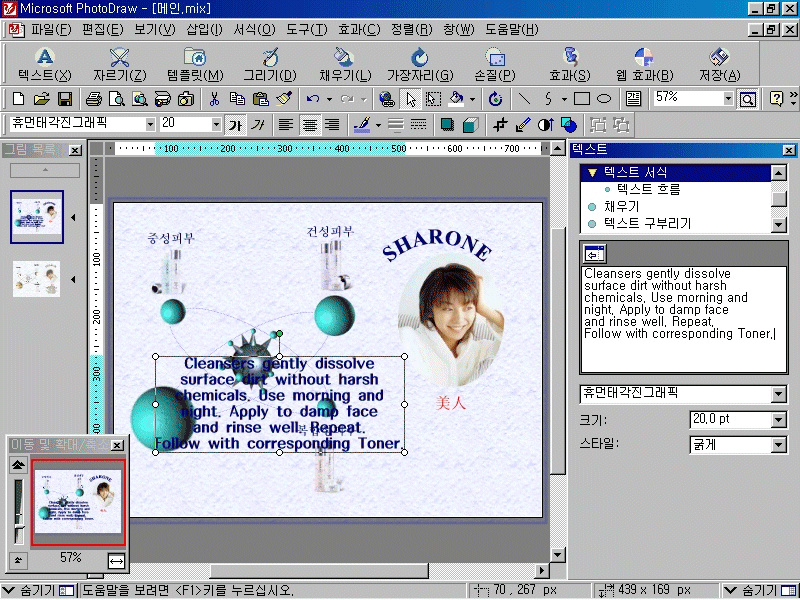Cut the selection with the scissors icon
Viewport: 800px width, 600px height.
[214, 98]
